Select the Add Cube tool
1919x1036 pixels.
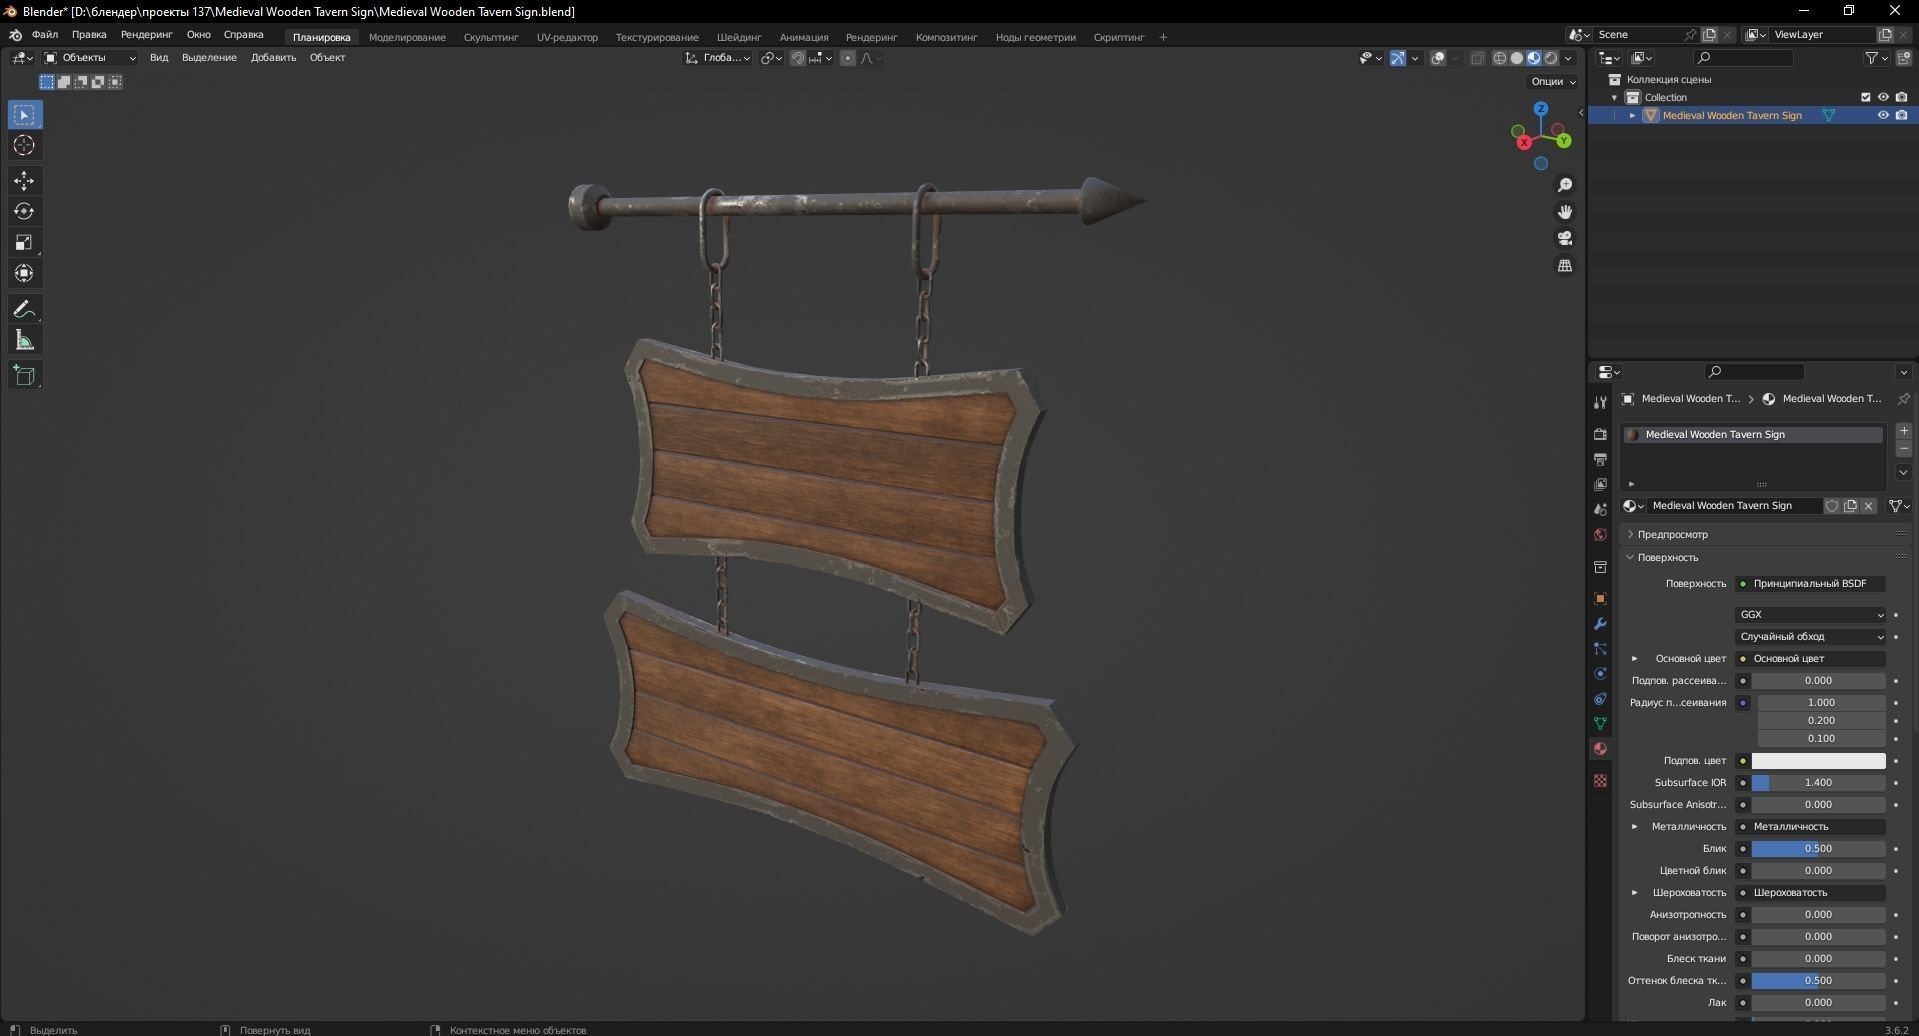pyautogui.click(x=25, y=376)
